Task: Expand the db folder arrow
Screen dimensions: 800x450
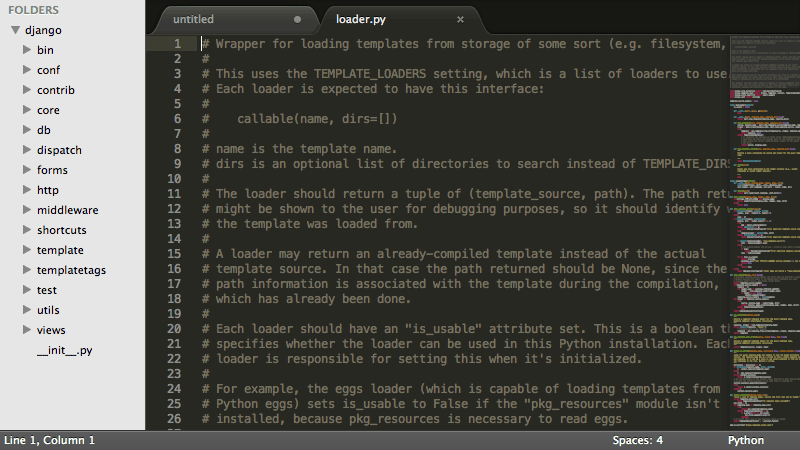Action: tap(27, 130)
